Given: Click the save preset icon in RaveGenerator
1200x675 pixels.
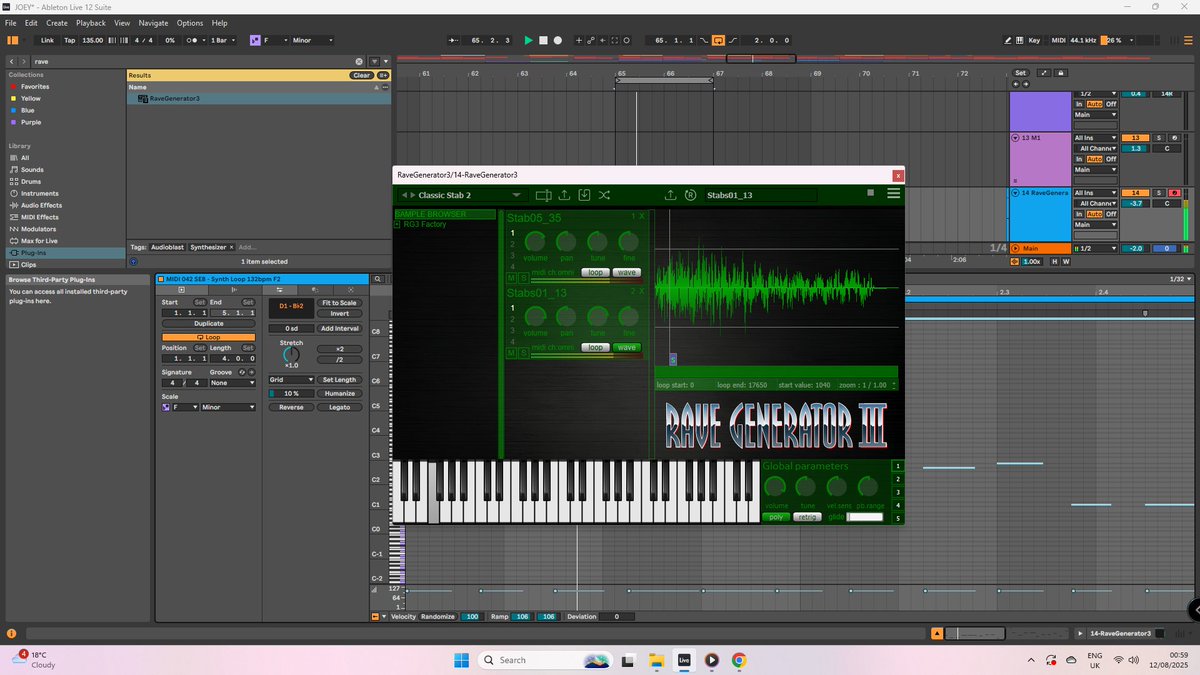Looking at the screenshot, I should tap(585, 195).
